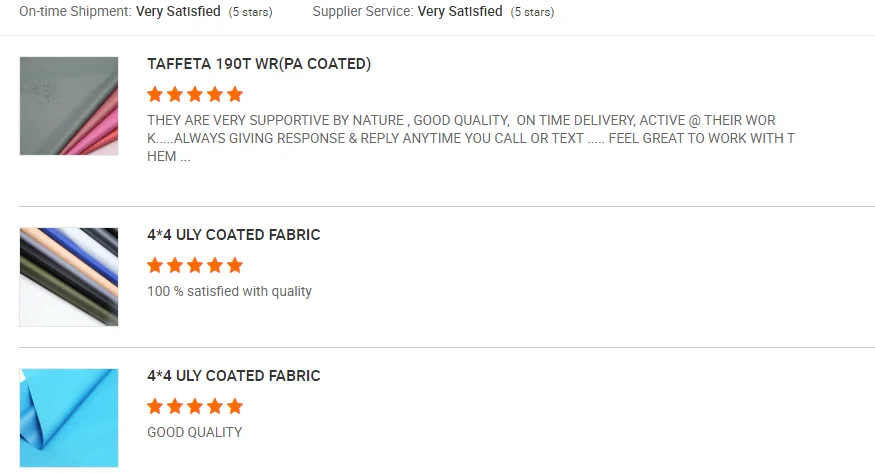Open the gray and pink taffeta fabric thumbnail

(69, 106)
